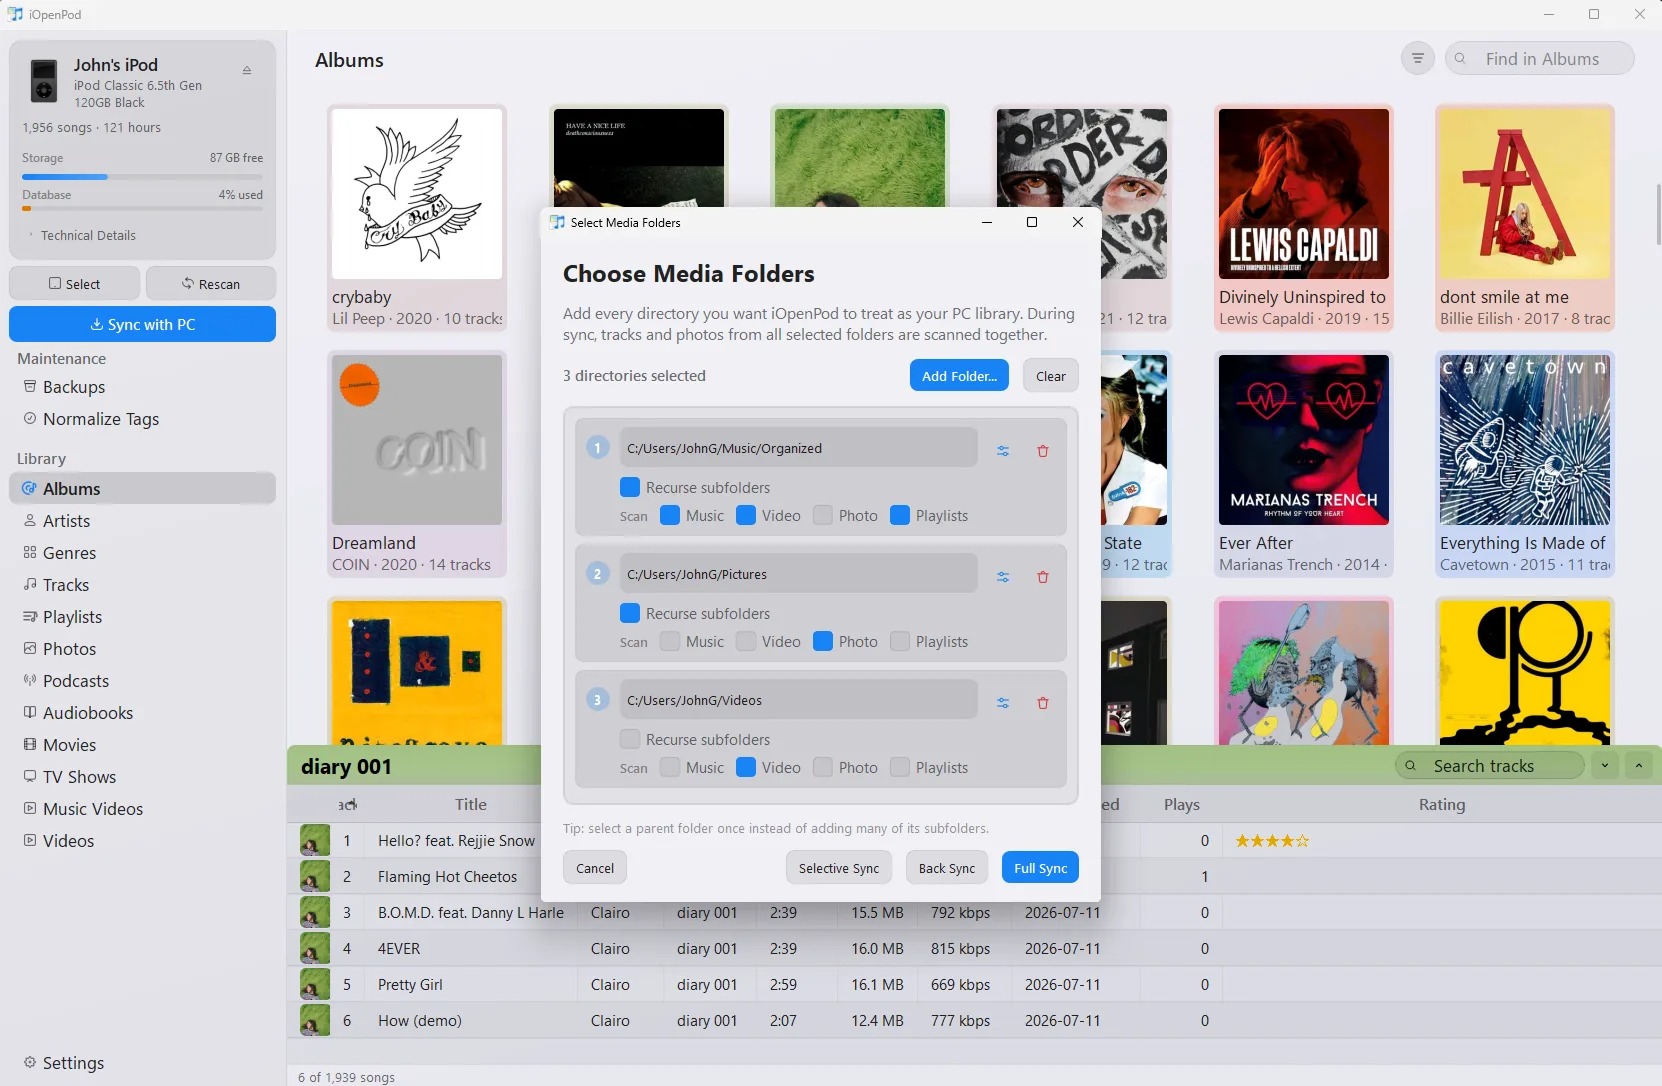Go to Photos in the Library
The image size is (1662, 1086).
[142, 649]
